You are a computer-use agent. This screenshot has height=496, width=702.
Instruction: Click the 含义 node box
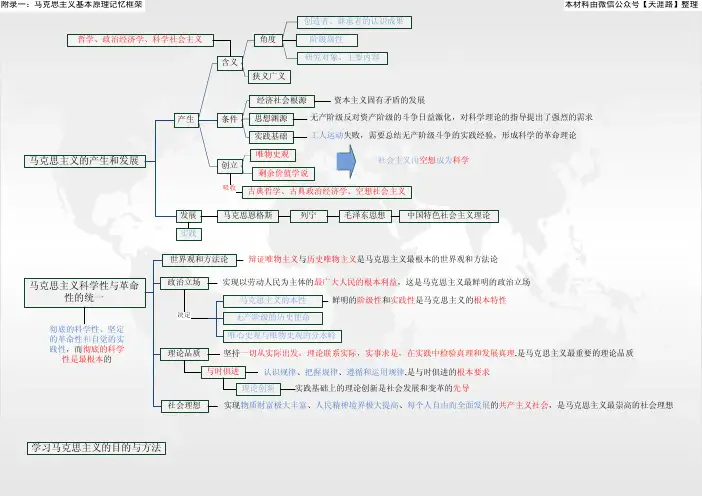tap(230, 62)
